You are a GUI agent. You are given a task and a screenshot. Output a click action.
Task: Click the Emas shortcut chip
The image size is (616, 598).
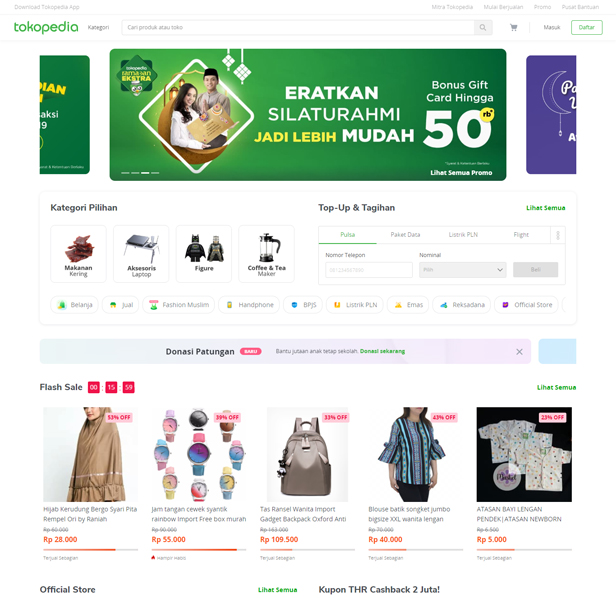pyautogui.click(x=409, y=305)
